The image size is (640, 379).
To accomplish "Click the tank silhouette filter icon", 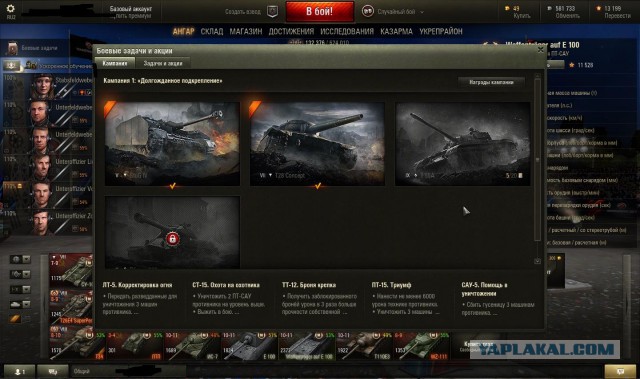I will tap(16, 304).
